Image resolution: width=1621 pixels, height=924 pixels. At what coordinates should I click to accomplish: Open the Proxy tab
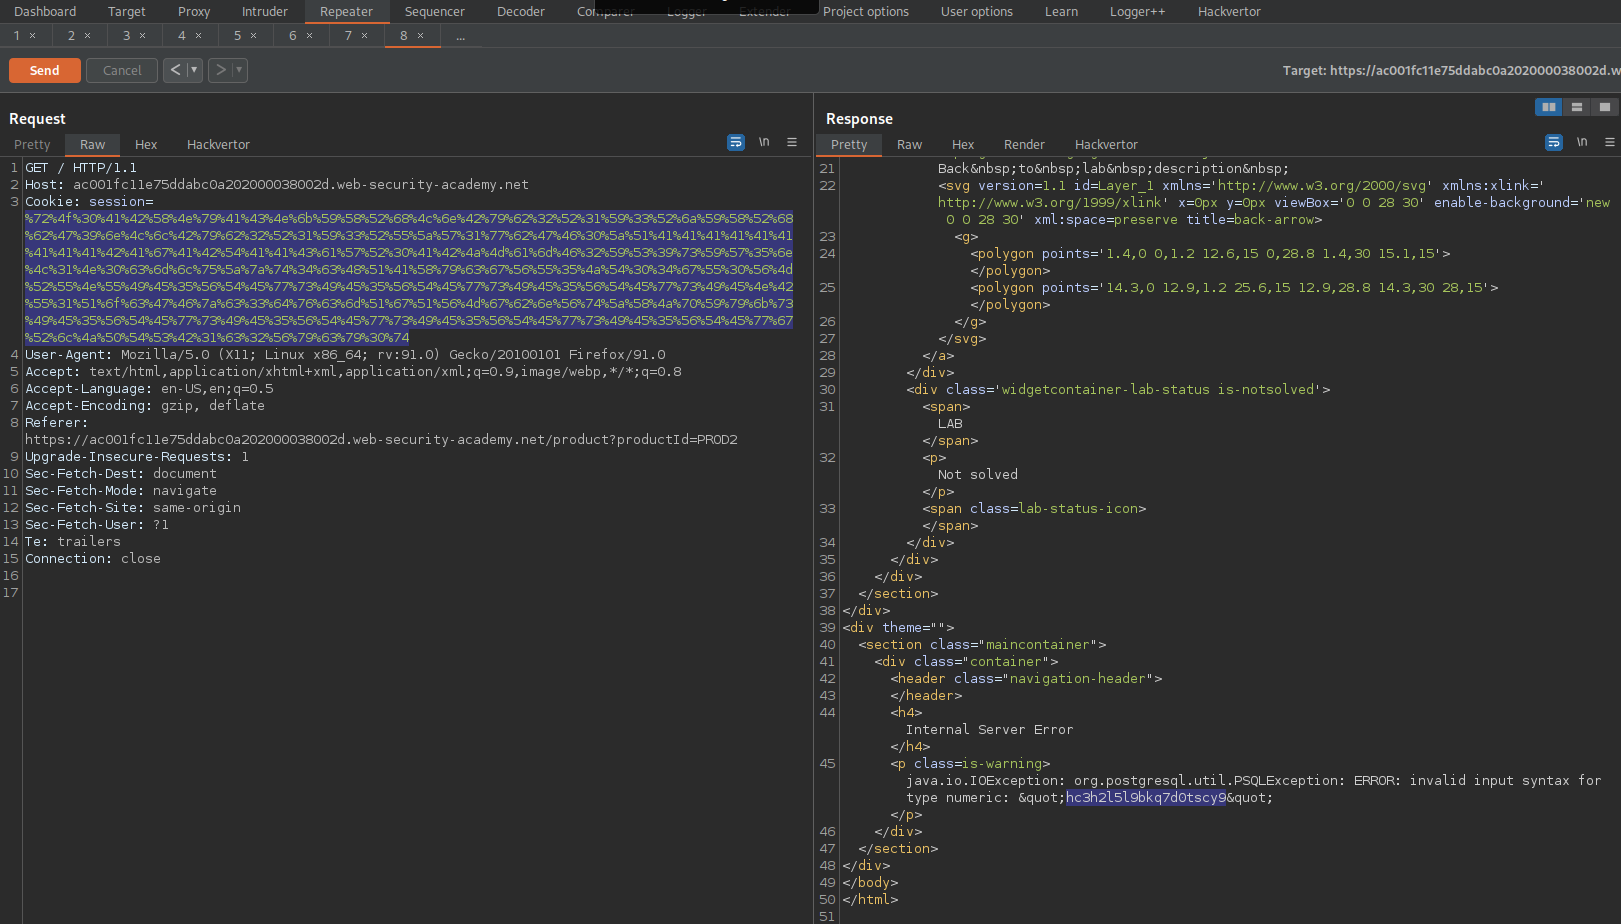tap(194, 12)
